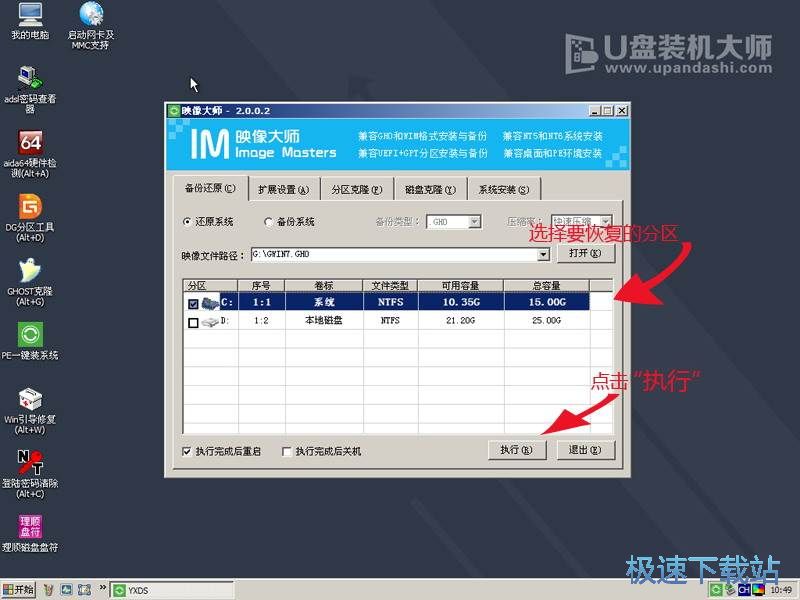Click 卷标 column header

[x=323, y=286]
